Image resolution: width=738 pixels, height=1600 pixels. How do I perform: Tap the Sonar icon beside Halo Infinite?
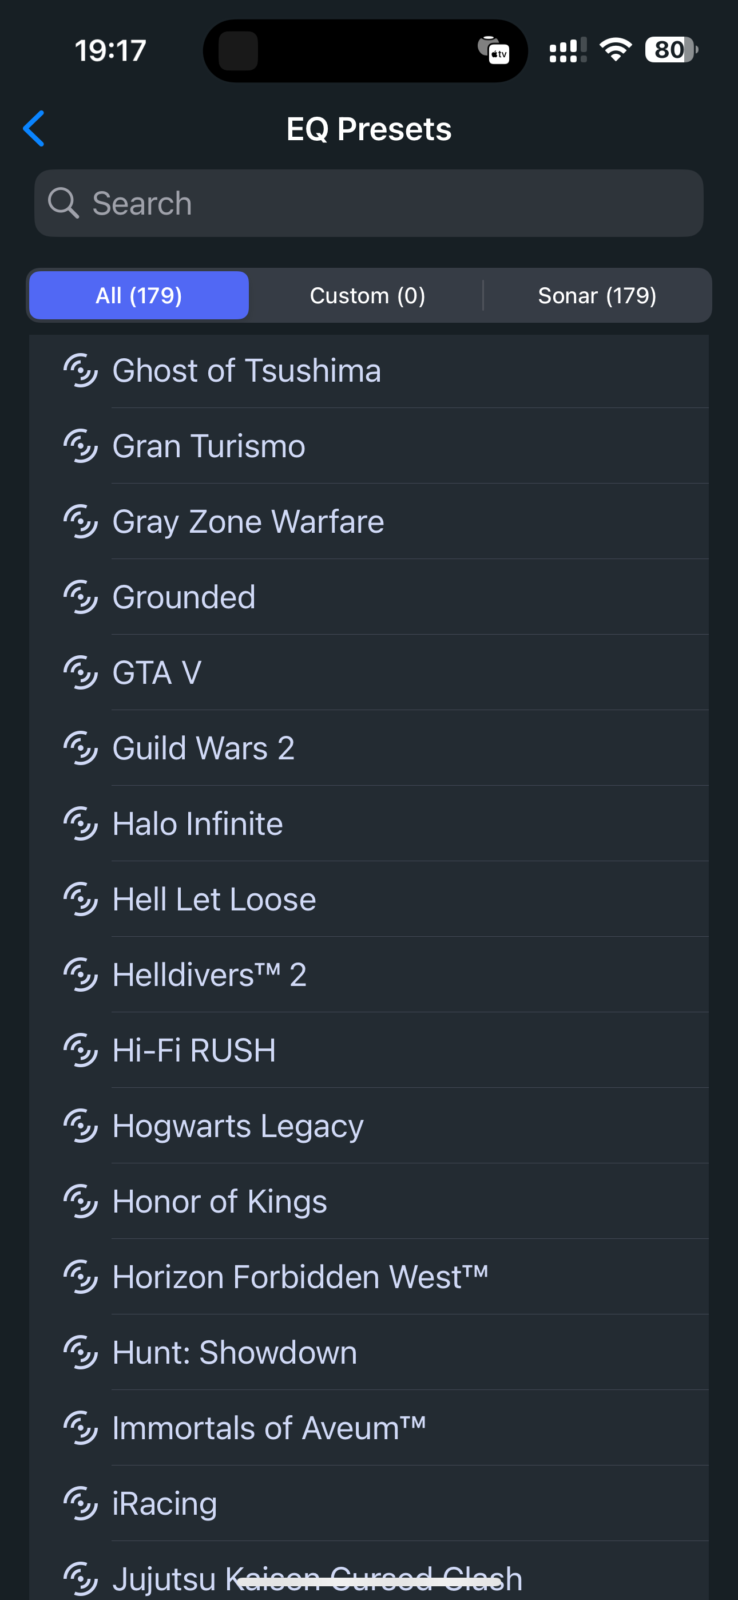[80, 824]
